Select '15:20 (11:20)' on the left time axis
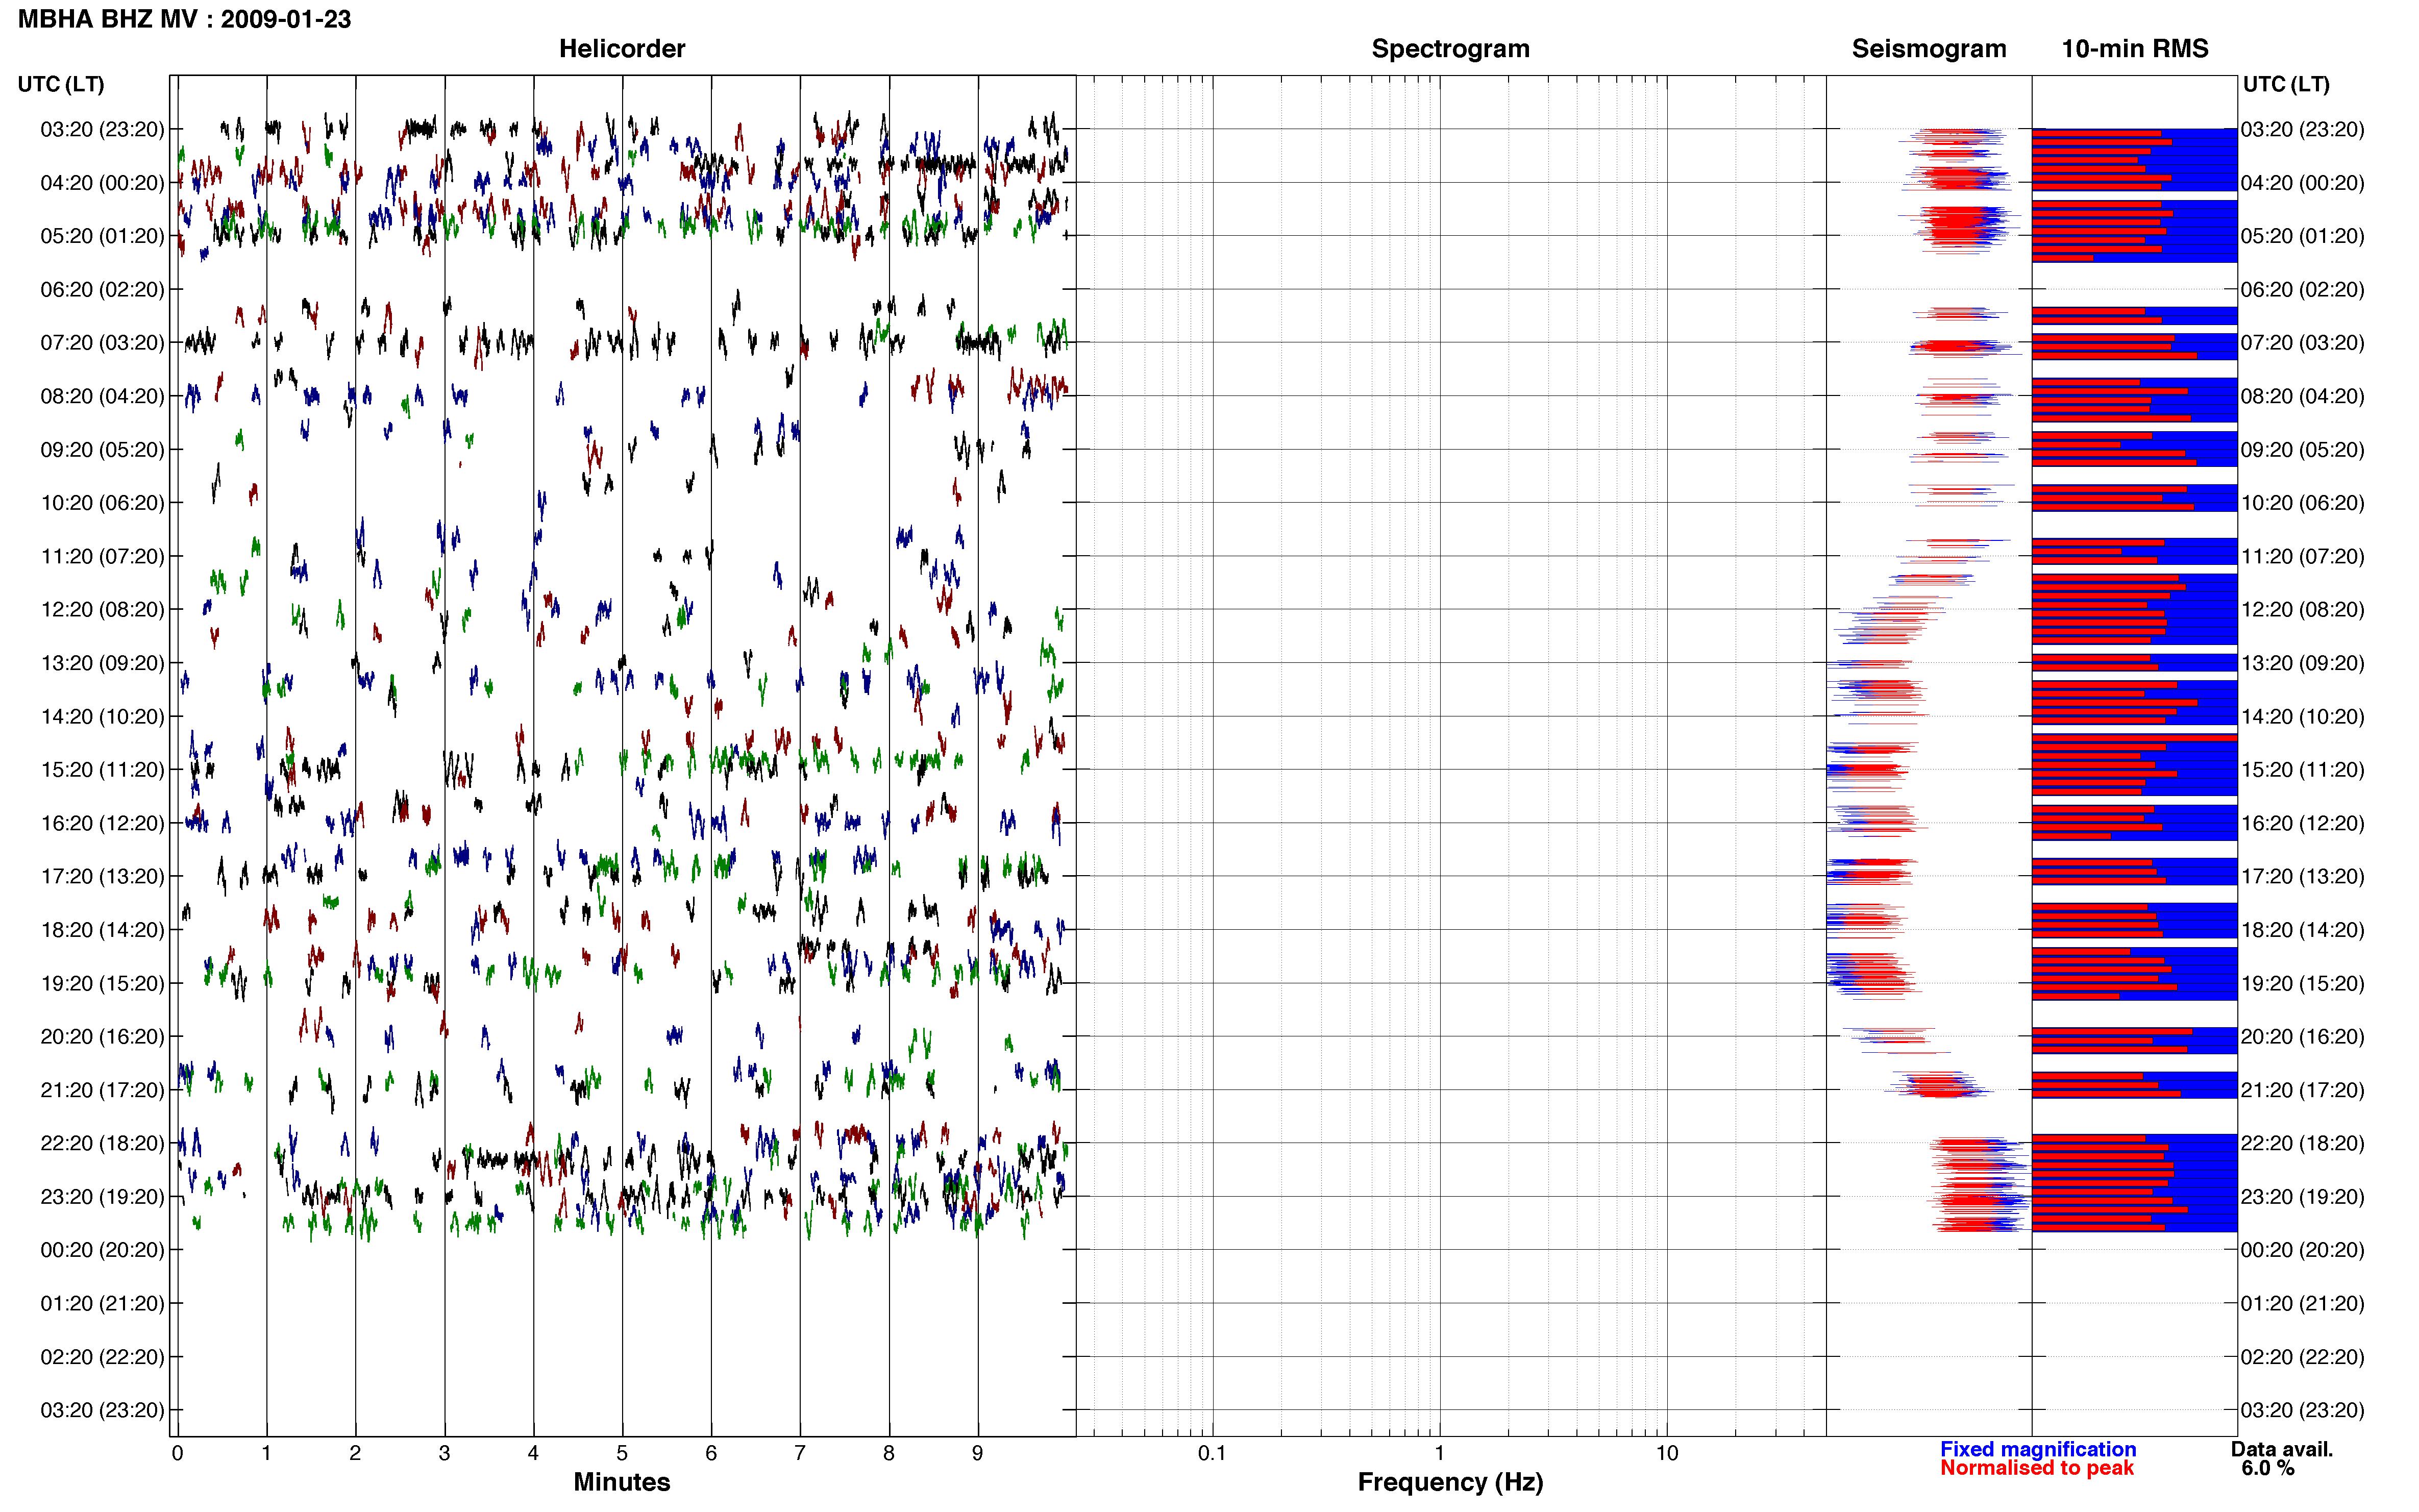 102,770
